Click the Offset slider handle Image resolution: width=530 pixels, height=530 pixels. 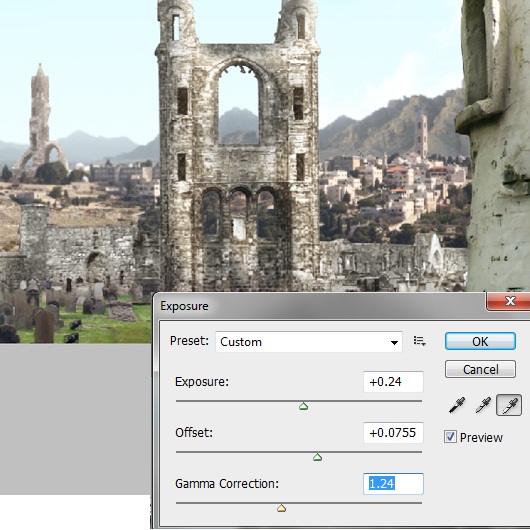[317, 457]
